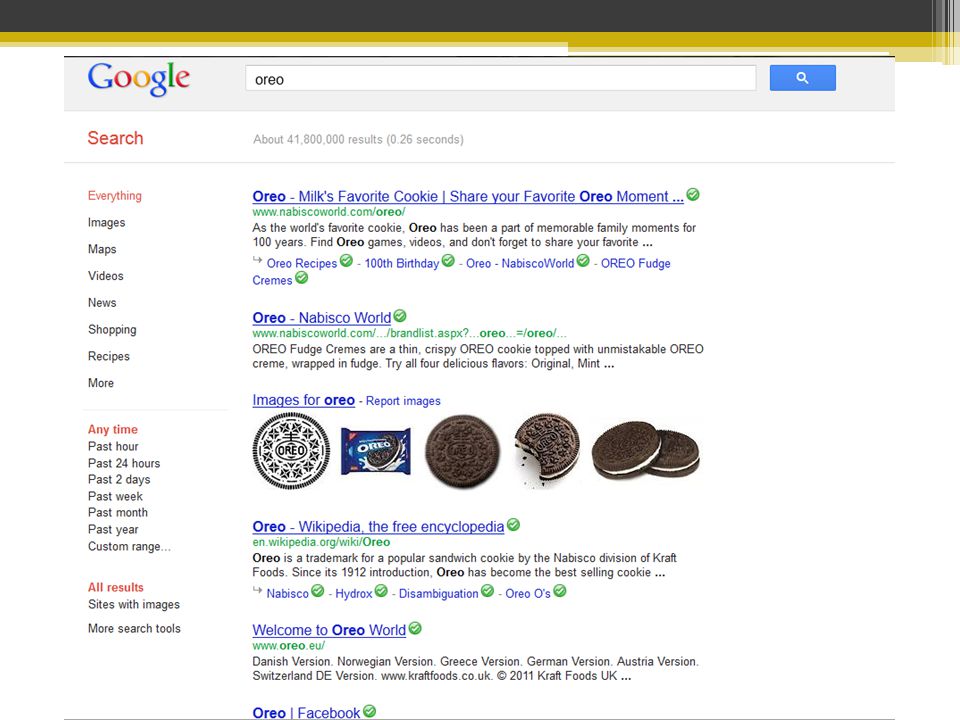The height and width of the screenshot is (720, 960).
Task: Switch to Recipes search results
Action: [x=108, y=356]
